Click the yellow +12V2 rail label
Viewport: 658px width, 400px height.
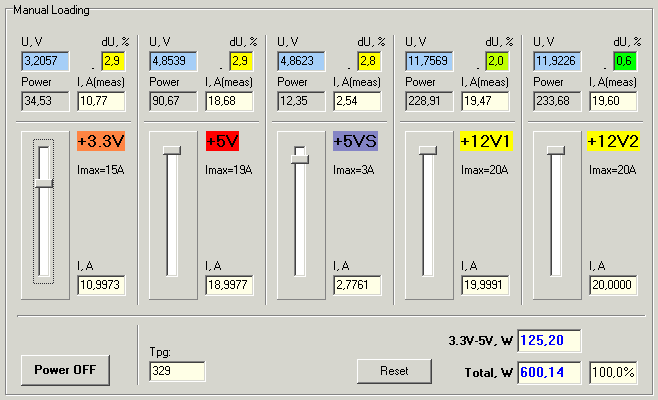[614, 141]
